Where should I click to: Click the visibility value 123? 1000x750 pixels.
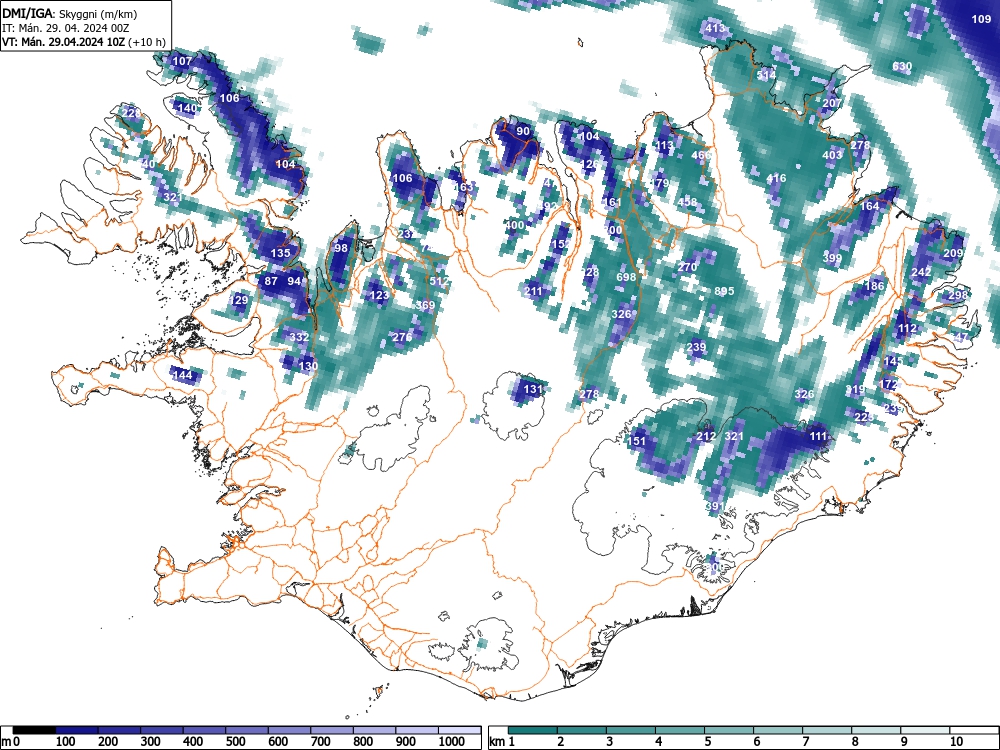[379, 295]
